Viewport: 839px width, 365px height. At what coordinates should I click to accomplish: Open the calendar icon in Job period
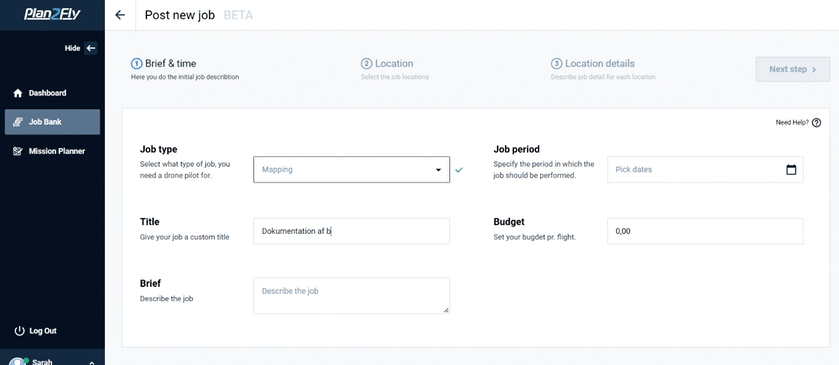[x=791, y=170]
